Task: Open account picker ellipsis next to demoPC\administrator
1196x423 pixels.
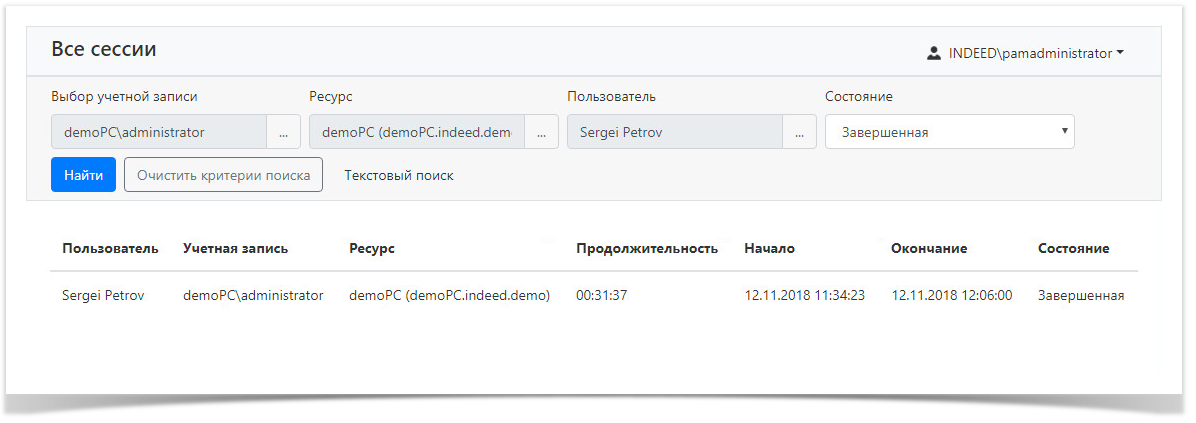Action: click(x=283, y=132)
